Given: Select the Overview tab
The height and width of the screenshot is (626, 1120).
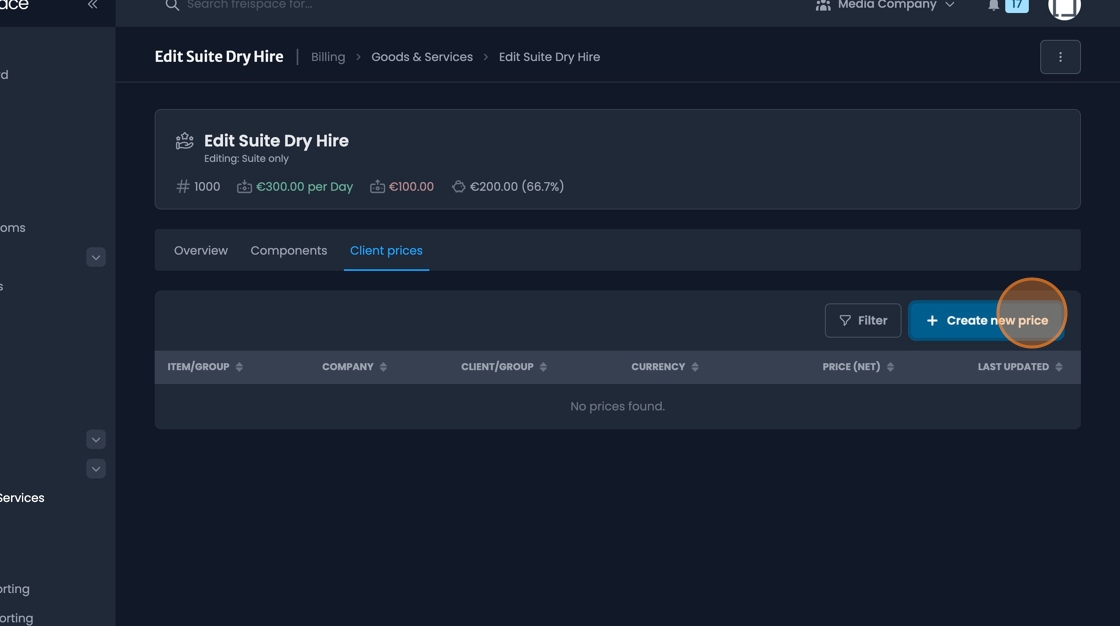Looking at the screenshot, I should (x=200, y=250).
